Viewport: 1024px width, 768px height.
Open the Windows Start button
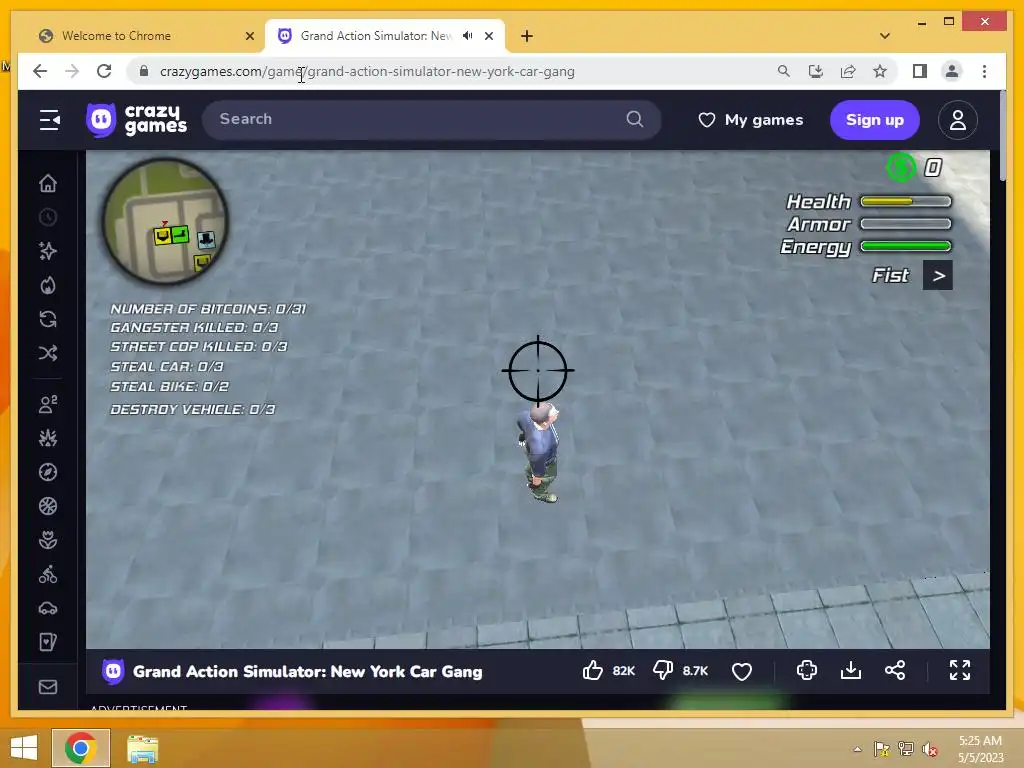coord(24,748)
